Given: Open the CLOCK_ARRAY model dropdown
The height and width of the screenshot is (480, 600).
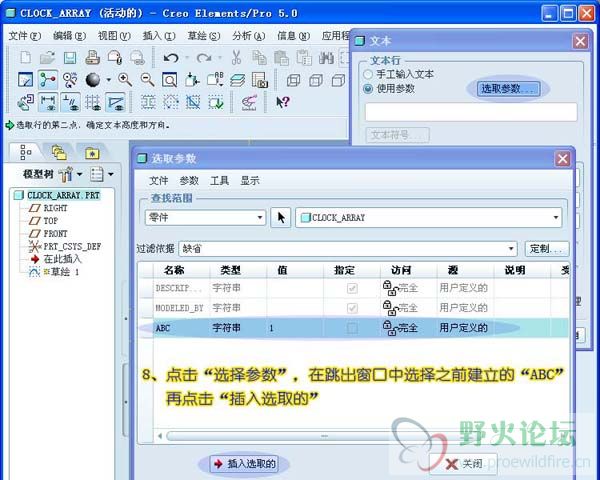Looking at the screenshot, I should [x=556, y=217].
